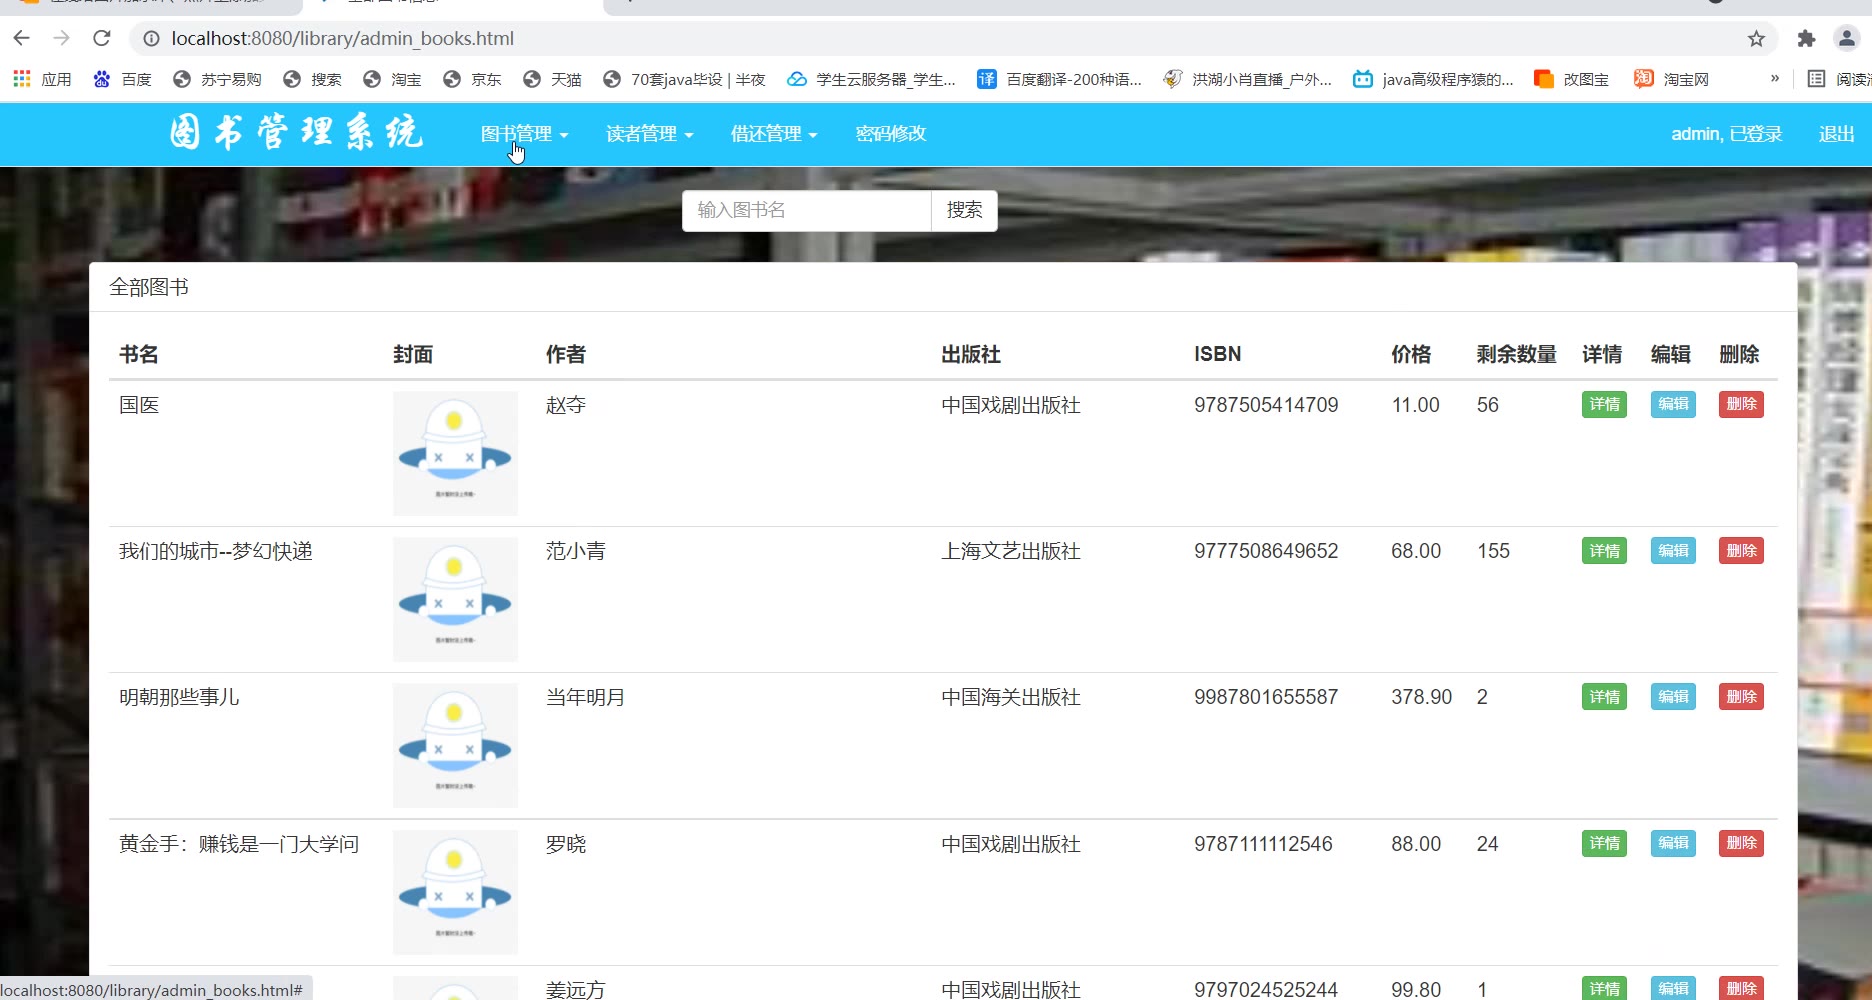Edit the book 国医
Image resolution: width=1872 pixels, height=1000 pixels.
(x=1673, y=404)
